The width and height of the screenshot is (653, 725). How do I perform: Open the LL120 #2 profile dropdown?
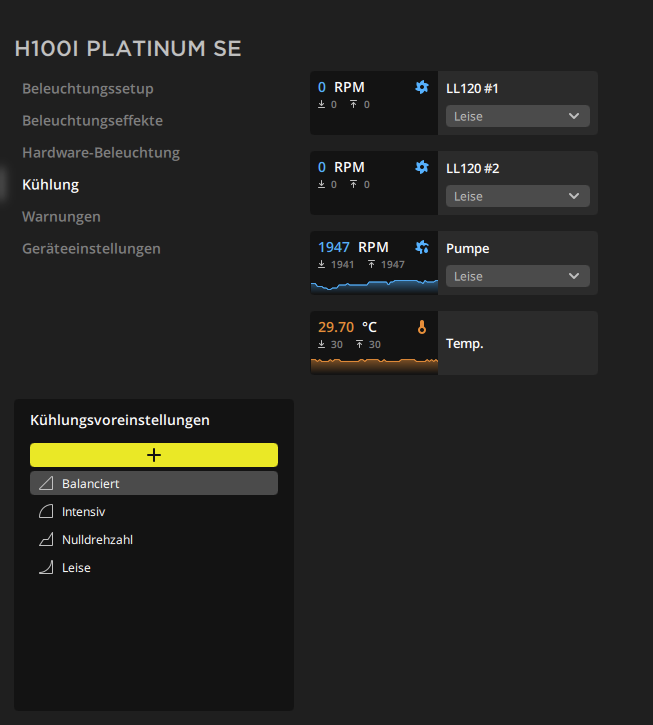(517, 196)
